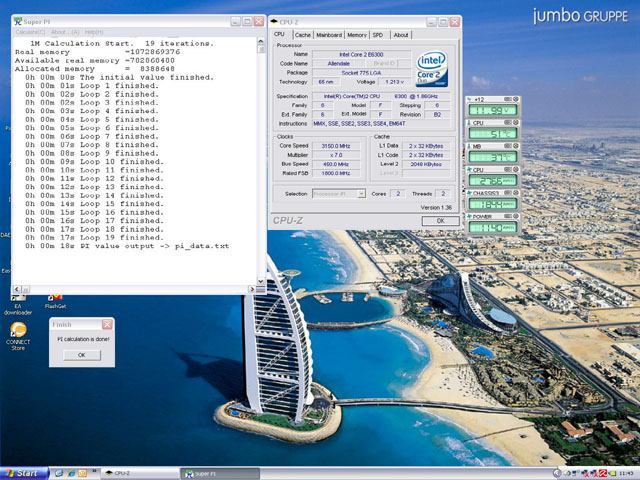Click the Super PI vertical scrollbar down arrow

[x=261, y=281]
